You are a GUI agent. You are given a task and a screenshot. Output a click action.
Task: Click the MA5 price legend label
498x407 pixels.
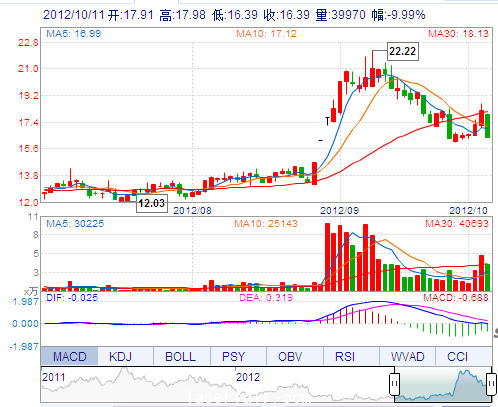(x=73, y=34)
